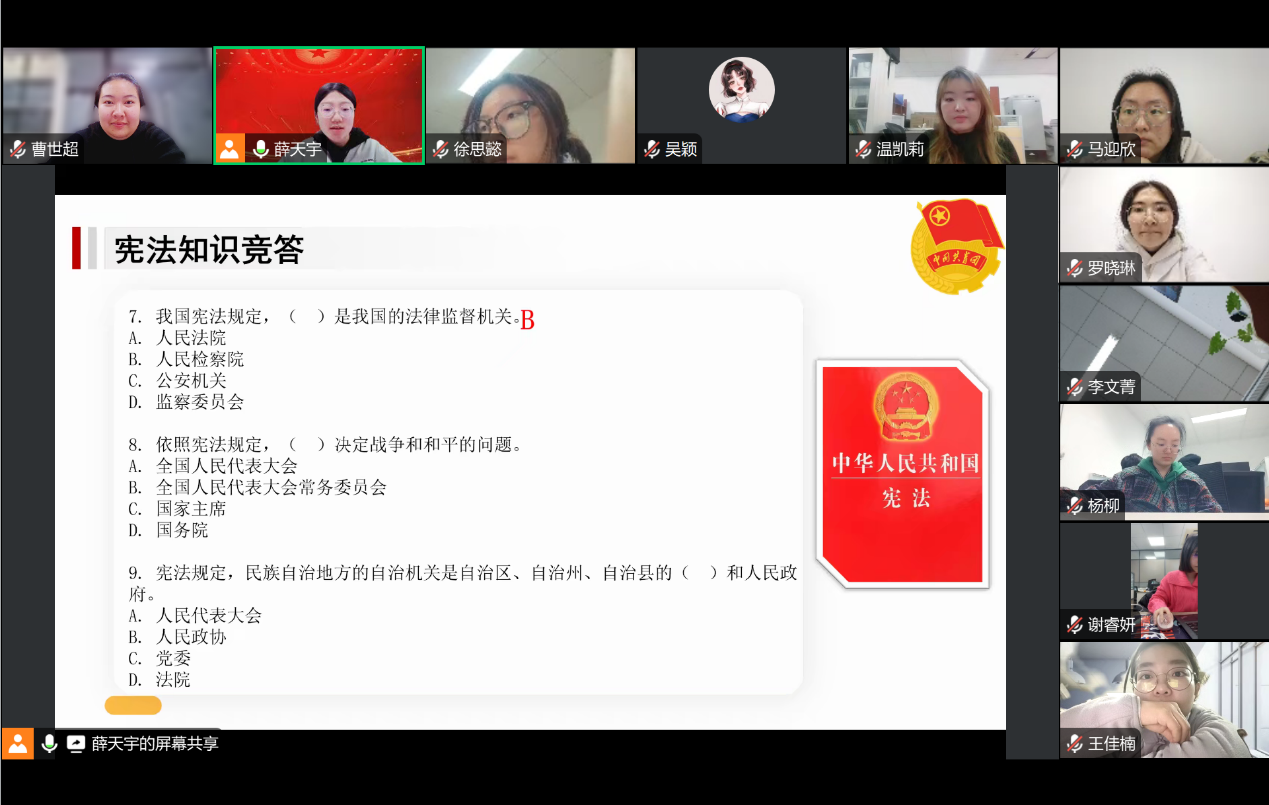Click the muted mic icon next to 温凯莉
Viewport: 1269px width, 805px height.
pyautogui.click(x=864, y=149)
